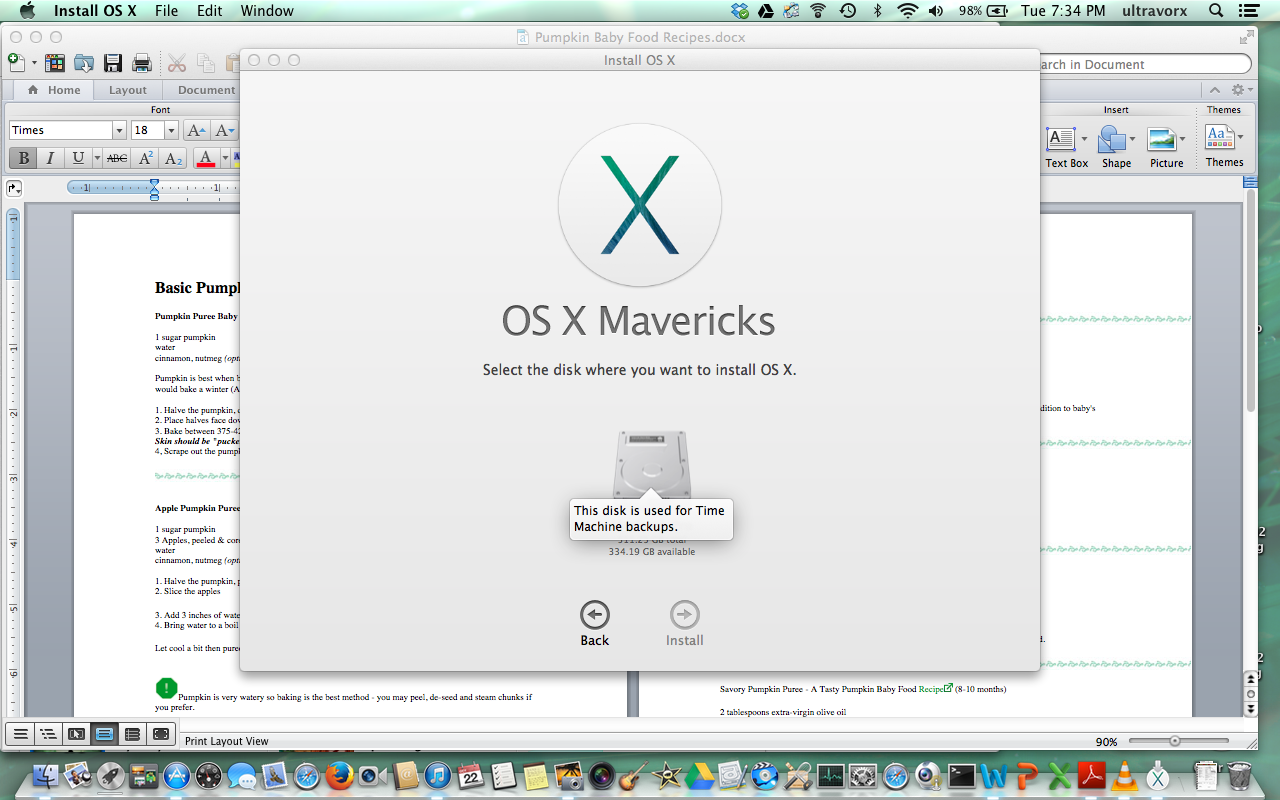This screenshot has width=1280, height=800.
Task: Open VLC cone icon in Dock
Action: pyautogui.click(x=1124, y=775)
